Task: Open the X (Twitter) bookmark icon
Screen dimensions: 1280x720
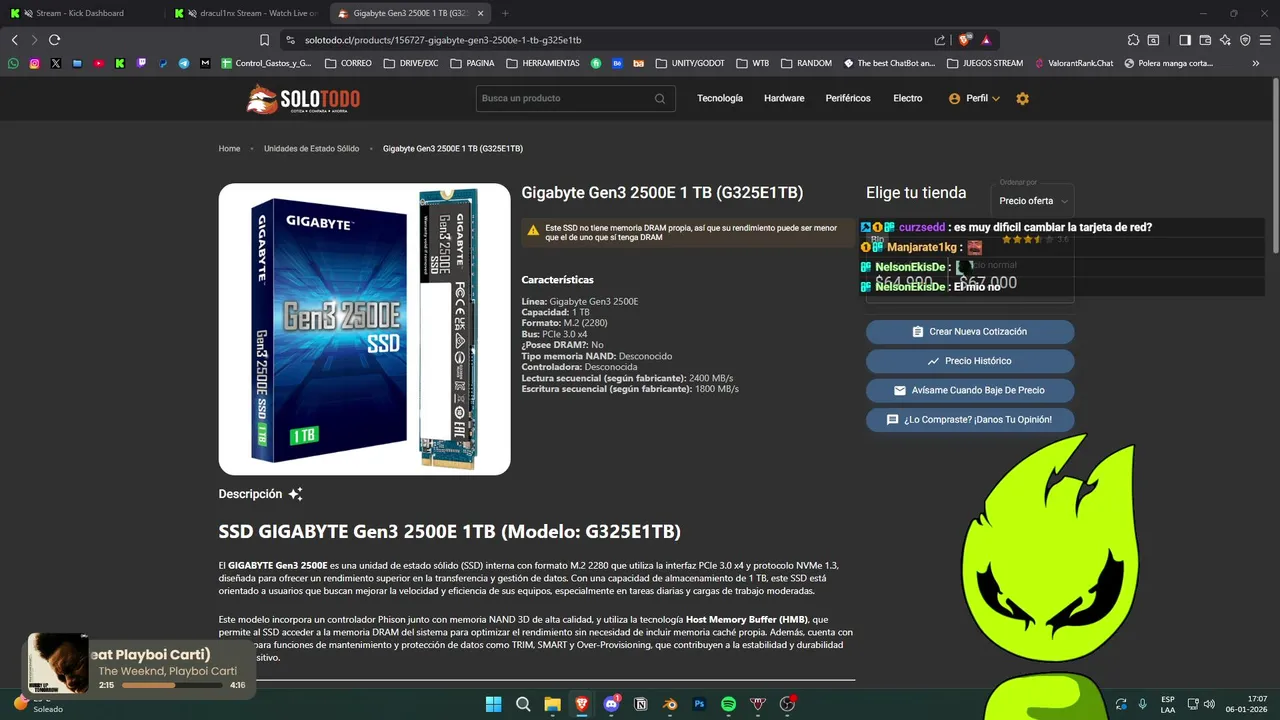Action: tap(56, 63)
